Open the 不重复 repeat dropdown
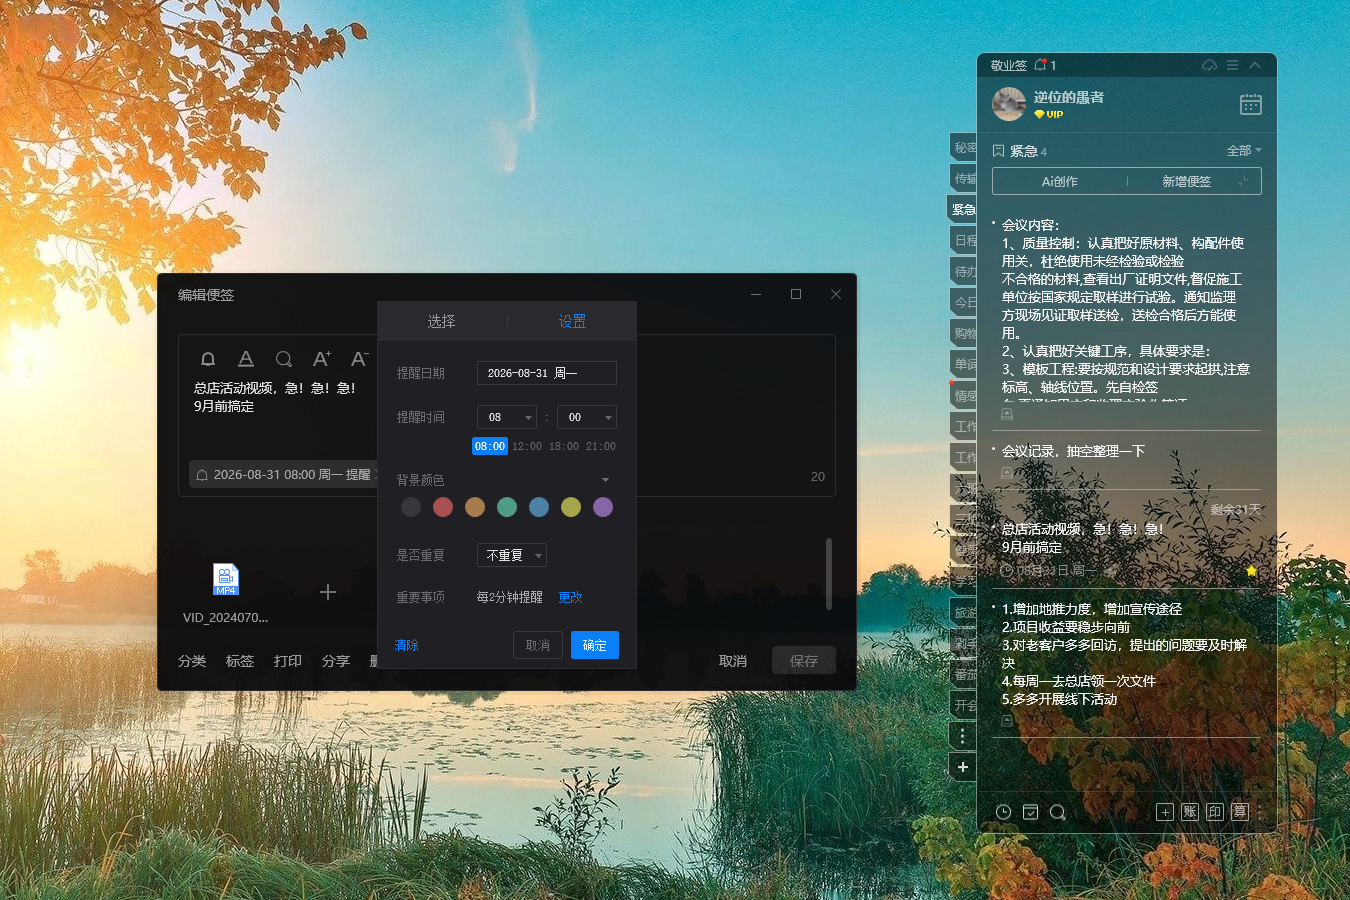1350x900 pixels. pyautogui.click(x=512, y=555)
